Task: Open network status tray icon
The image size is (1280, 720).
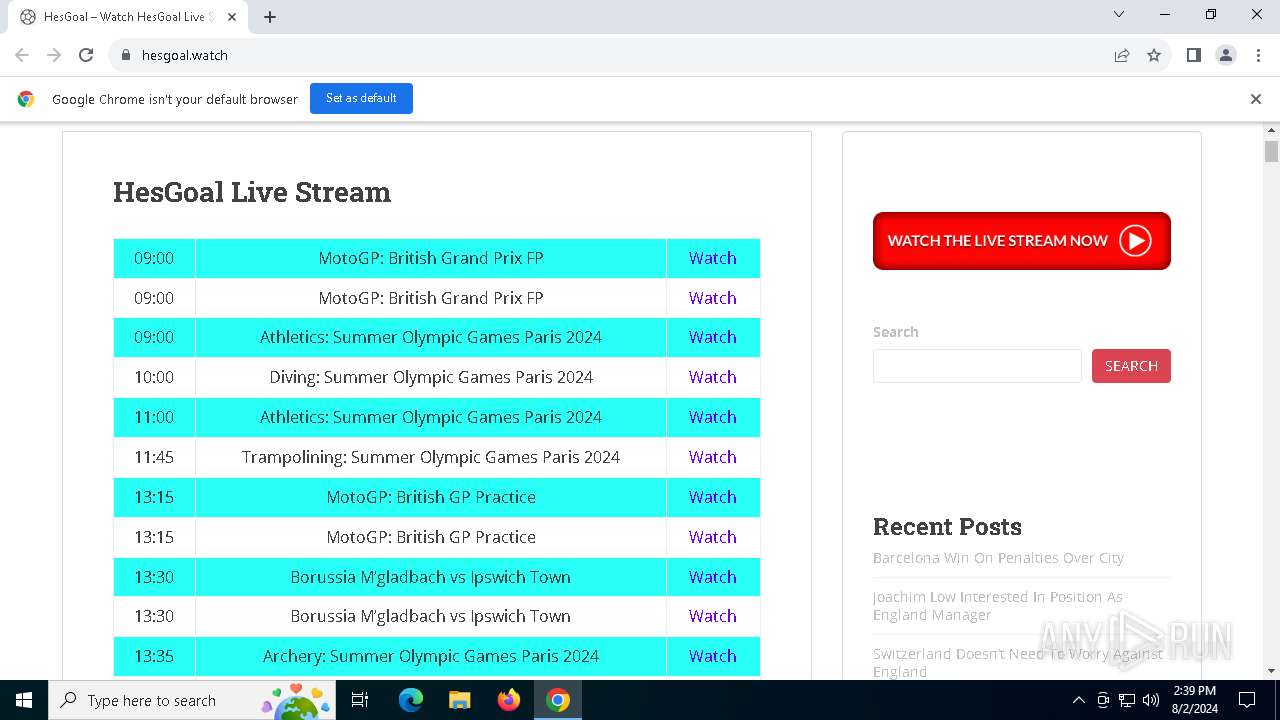Action: (x=1127, y=700)
